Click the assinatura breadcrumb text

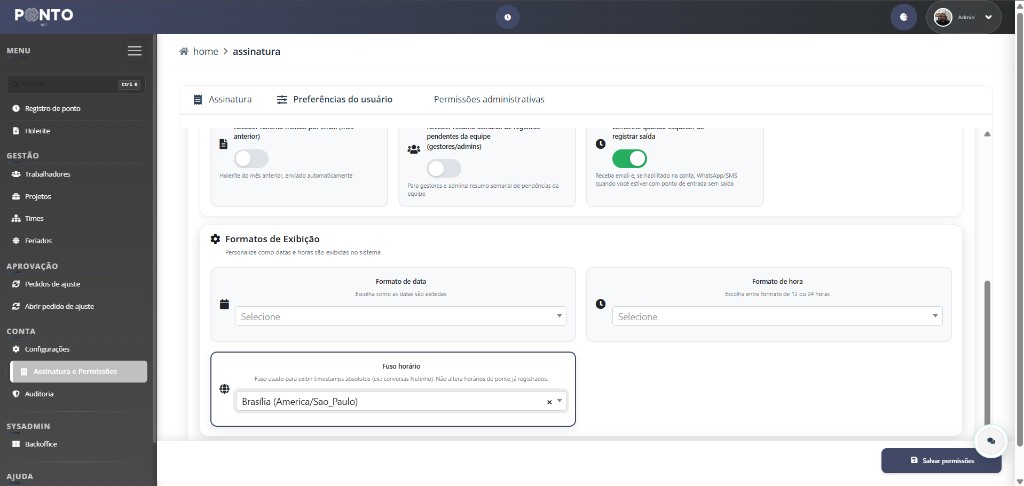(x=257, y=52)
